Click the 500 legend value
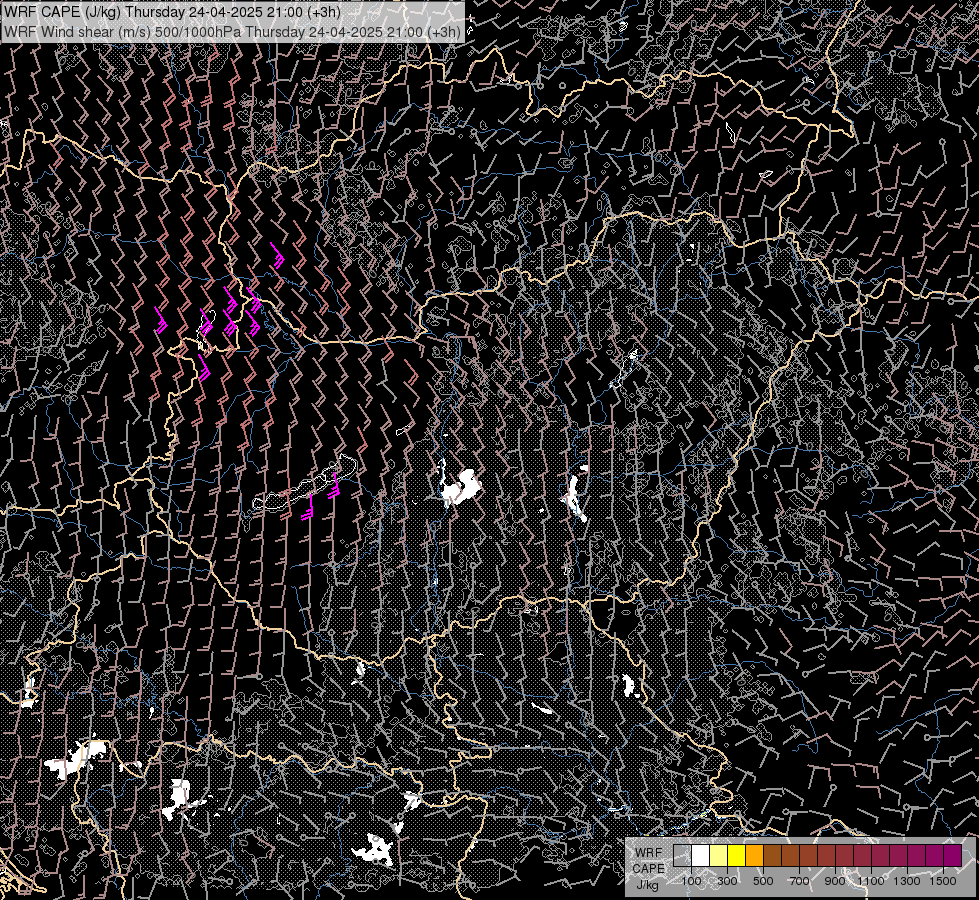This screenshot has width=979, height=900. point(763,881)
